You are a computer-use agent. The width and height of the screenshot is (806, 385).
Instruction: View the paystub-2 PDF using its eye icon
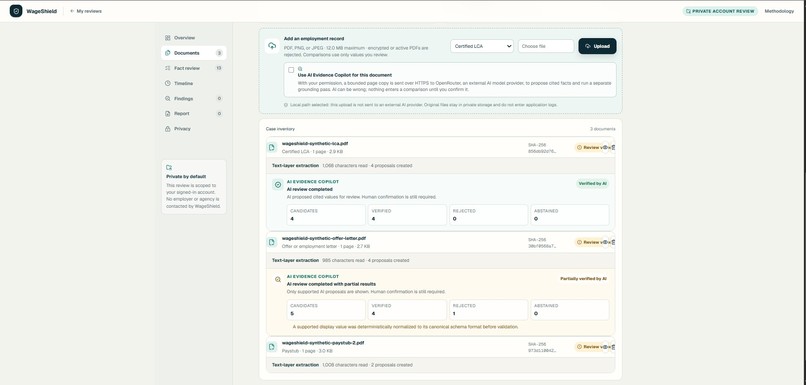pos(605,347)
